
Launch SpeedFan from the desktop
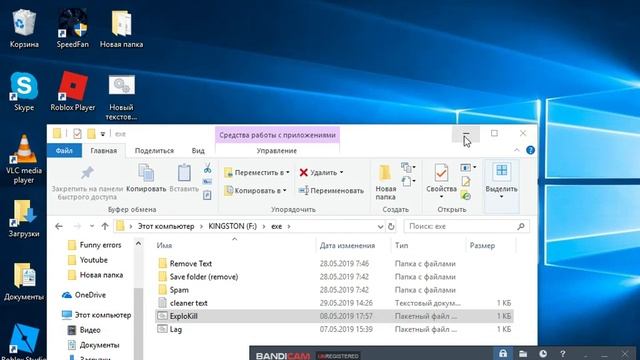[x=73, y=29]
